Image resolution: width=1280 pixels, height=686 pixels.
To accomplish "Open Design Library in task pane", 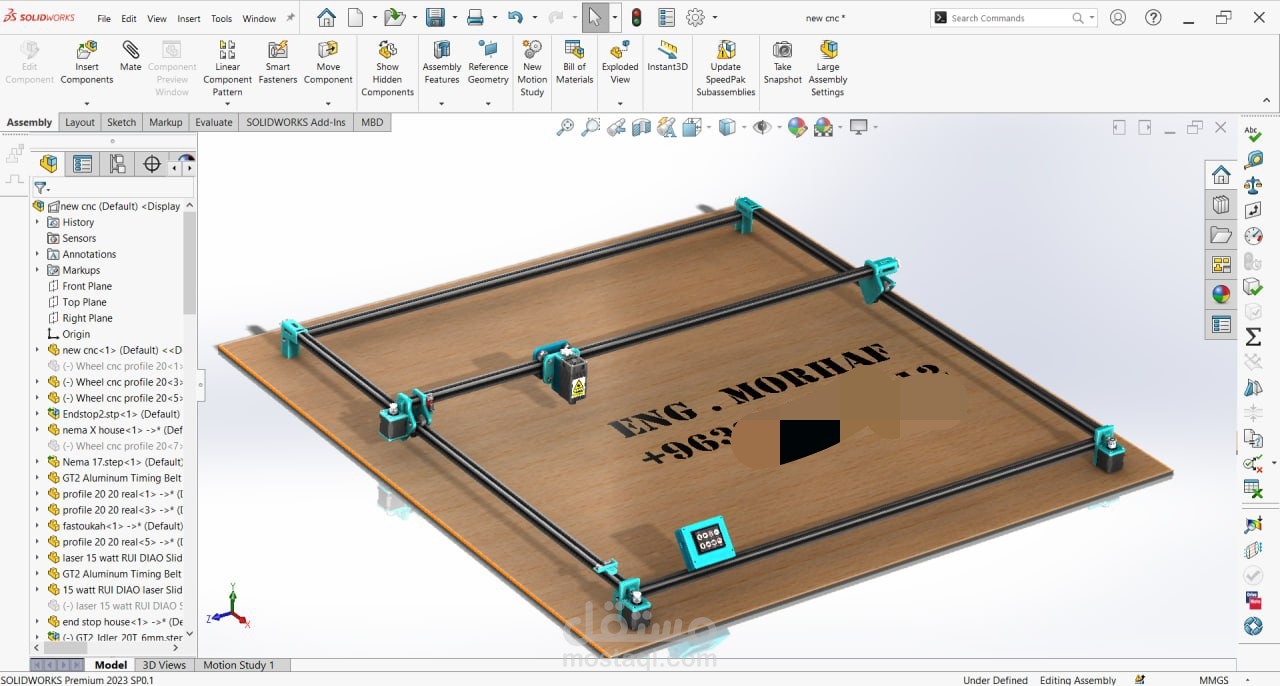I will click(1221, 205).
